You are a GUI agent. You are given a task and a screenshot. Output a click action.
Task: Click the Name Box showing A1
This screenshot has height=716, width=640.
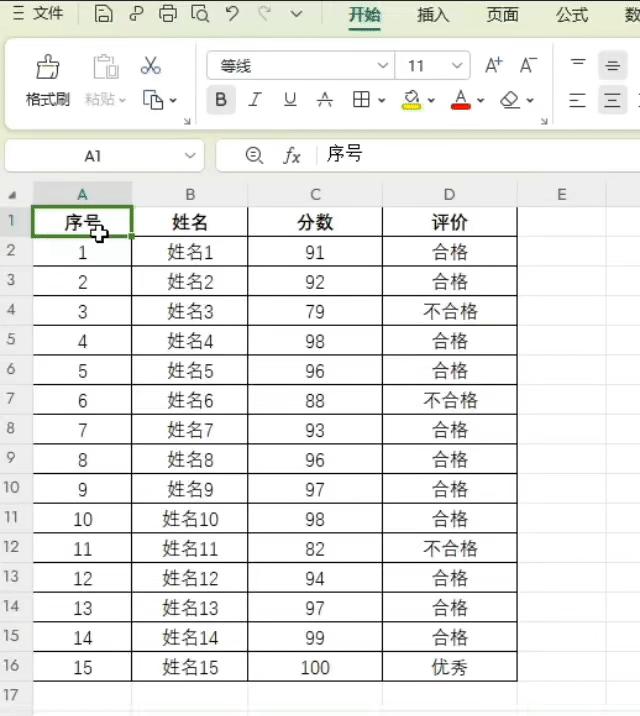point(104,156)
